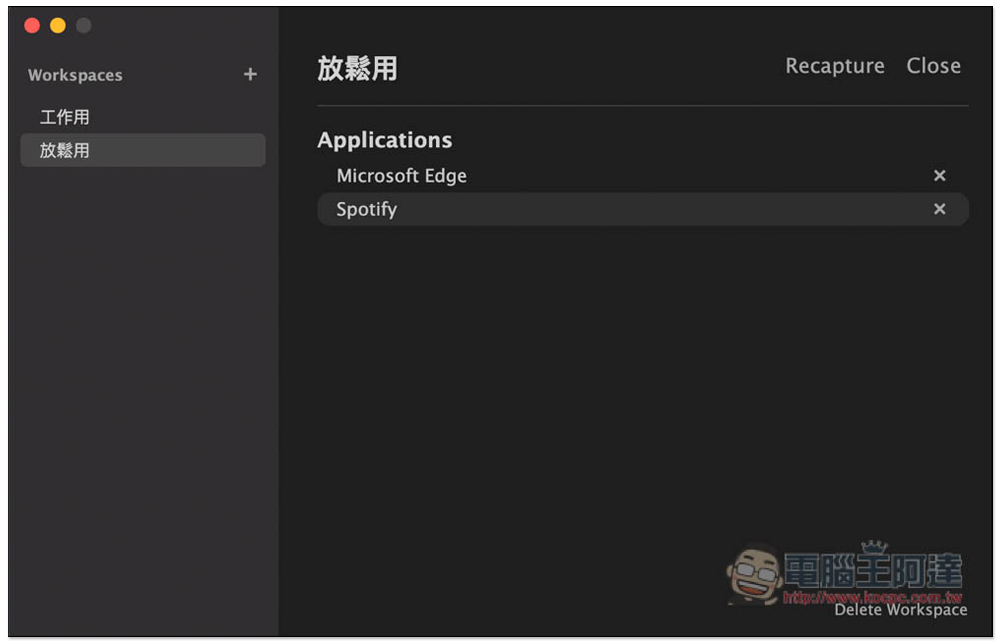Minimize window with yellow traffic light
The image size is (1000, 644).
pyautogui.click(x=58, y=26)
